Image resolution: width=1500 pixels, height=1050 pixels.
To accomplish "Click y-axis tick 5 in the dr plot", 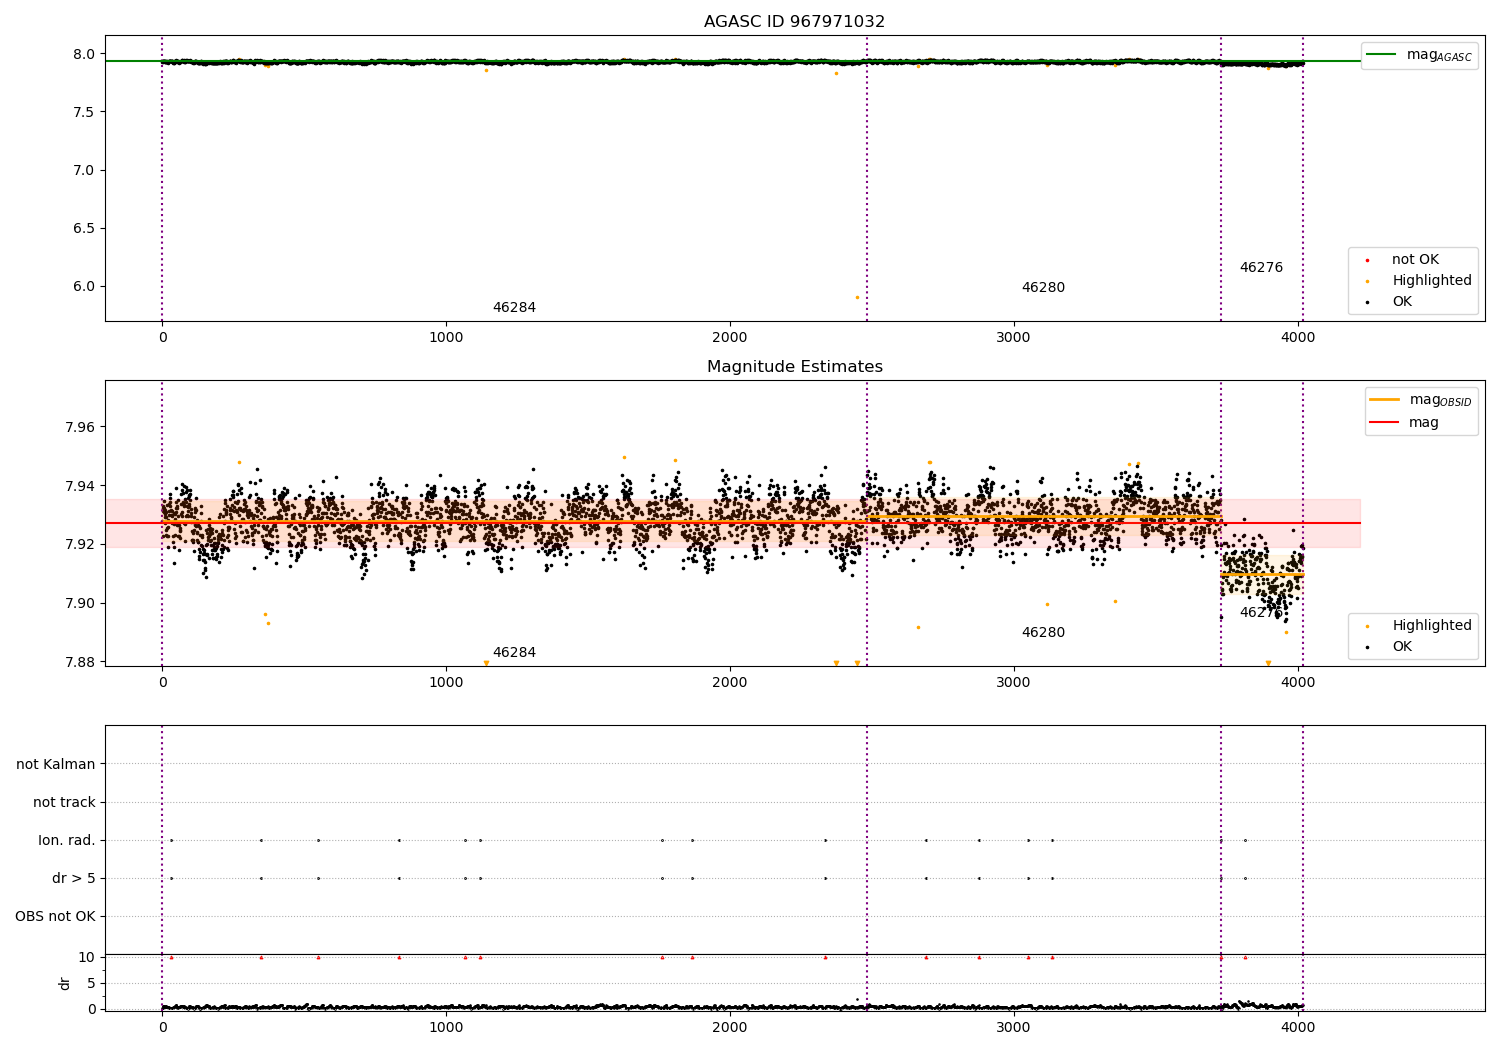I will [x=91, y=983].
